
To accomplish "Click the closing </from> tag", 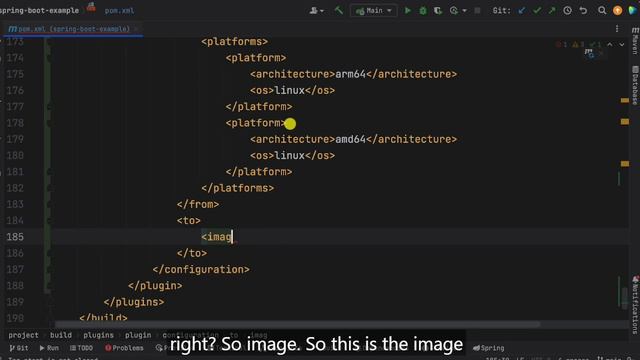I will (x=198, y=204).
